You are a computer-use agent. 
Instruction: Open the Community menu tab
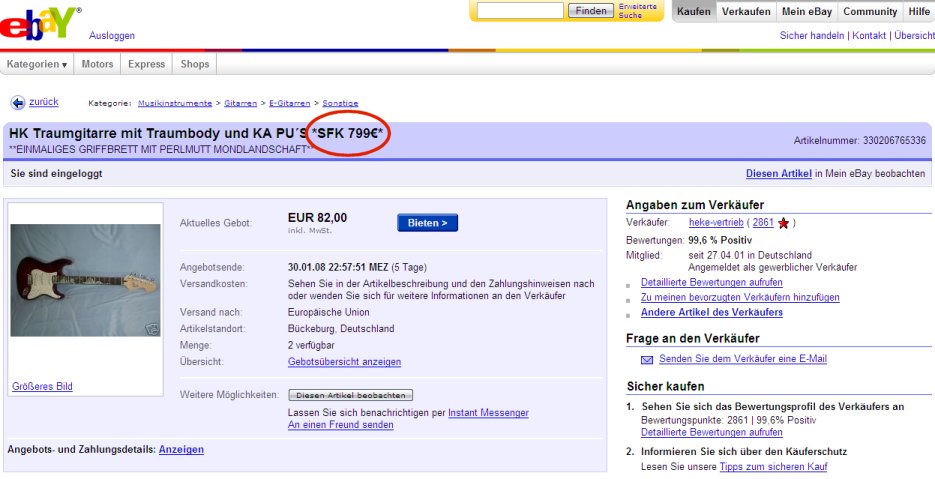870,11
